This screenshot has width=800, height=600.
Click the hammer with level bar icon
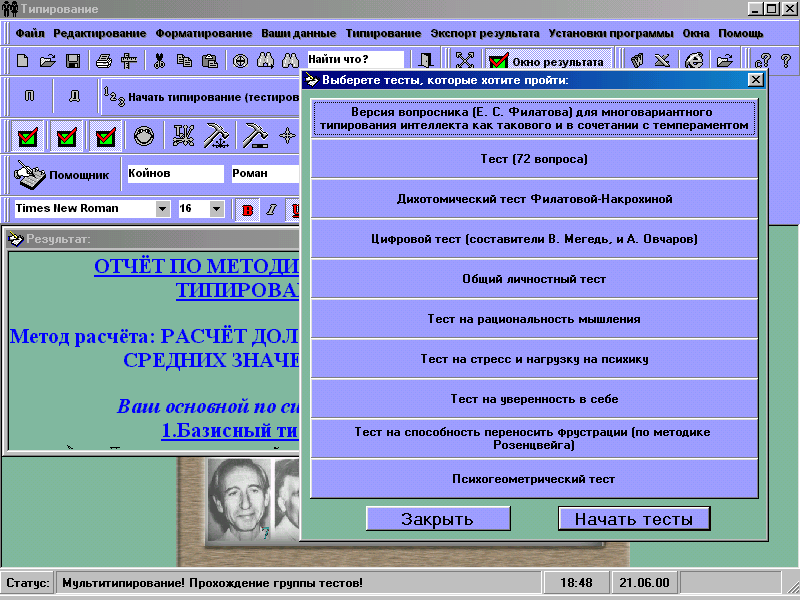[255, 136]
